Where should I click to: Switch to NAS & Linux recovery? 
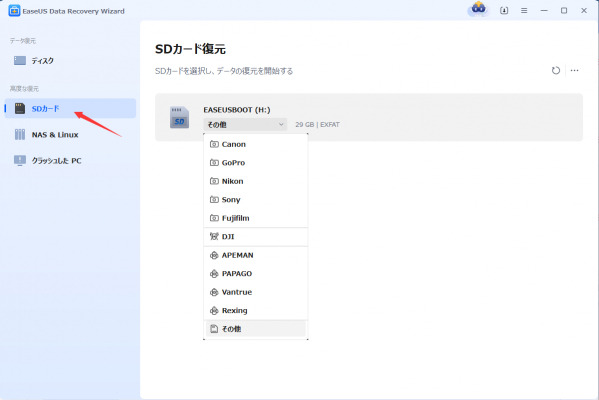pyautogui.click(x=70, y=134)
